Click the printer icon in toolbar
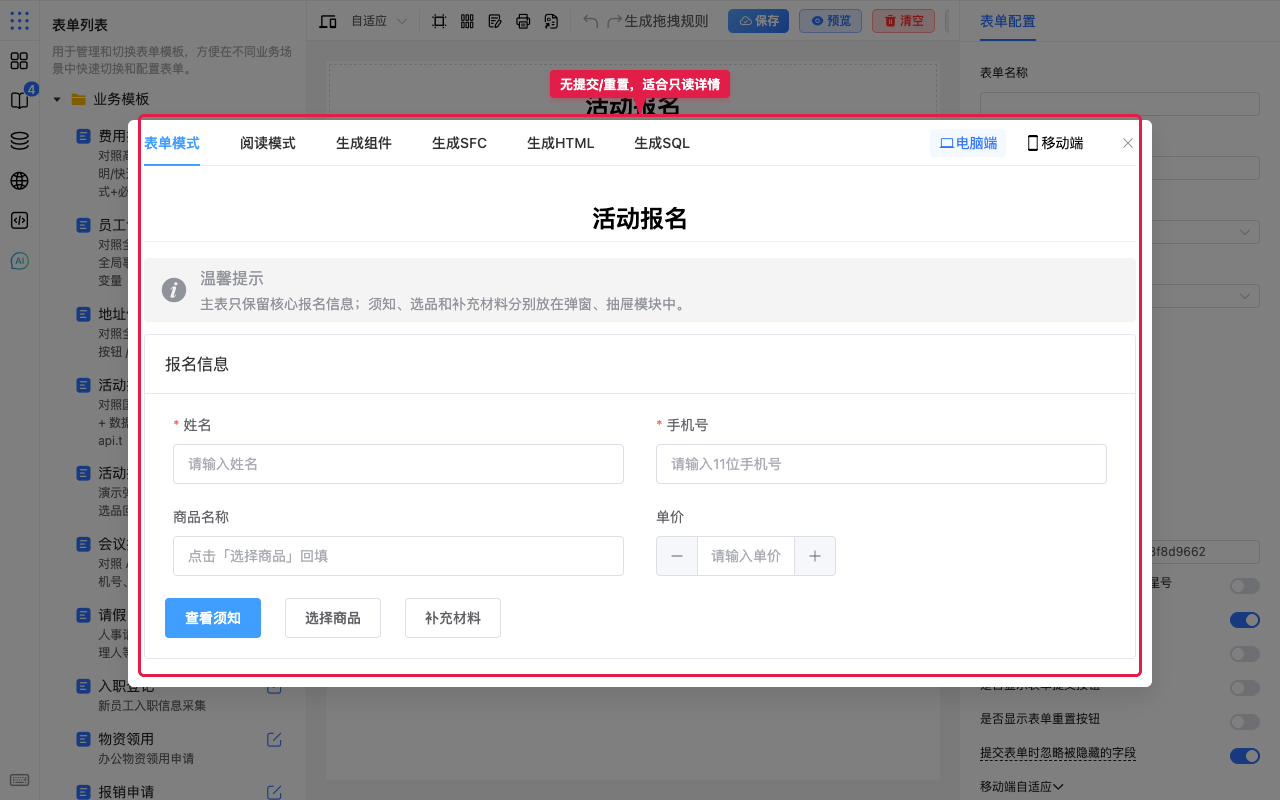 click(x=523, y=21)
